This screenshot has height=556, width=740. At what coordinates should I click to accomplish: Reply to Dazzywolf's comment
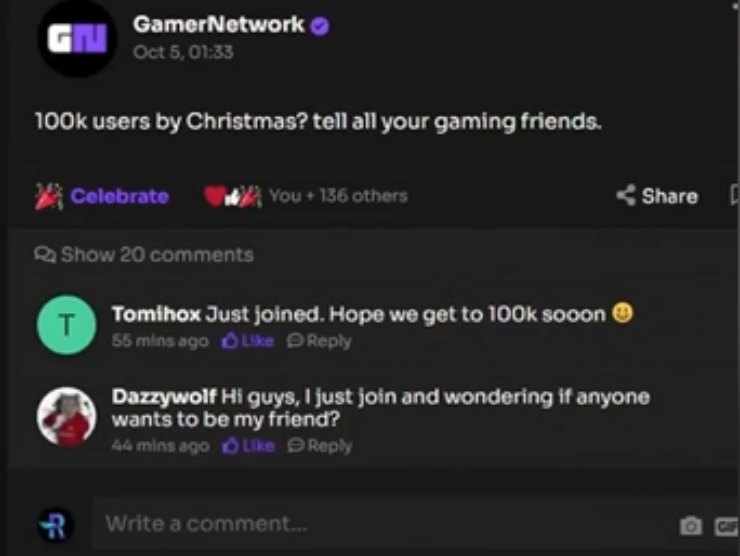tap(320, 446)
